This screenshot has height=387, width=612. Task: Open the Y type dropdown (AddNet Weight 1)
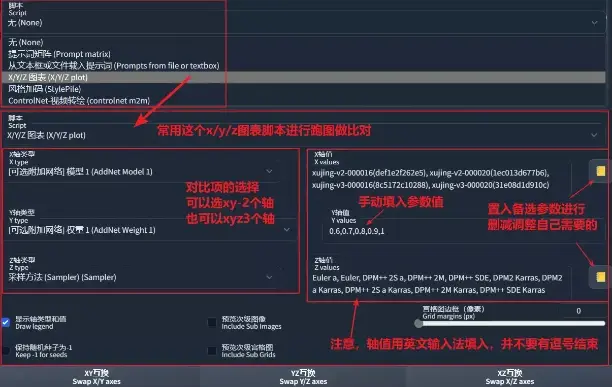coord(150,230)
